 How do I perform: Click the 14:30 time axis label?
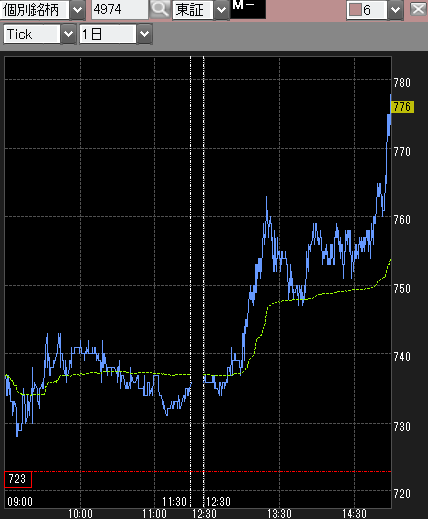(x=354, y=514)
